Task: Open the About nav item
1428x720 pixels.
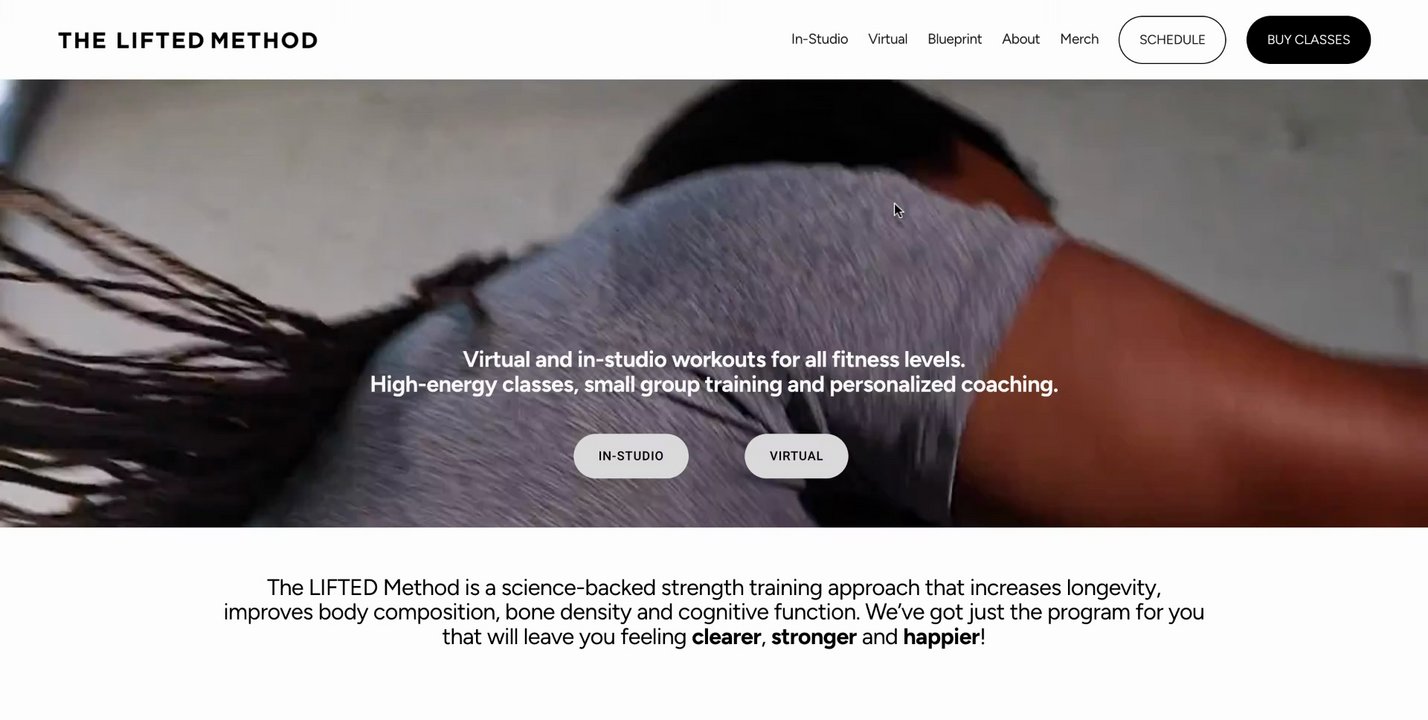Action: pyautogui.click(x=1021, y=39)
